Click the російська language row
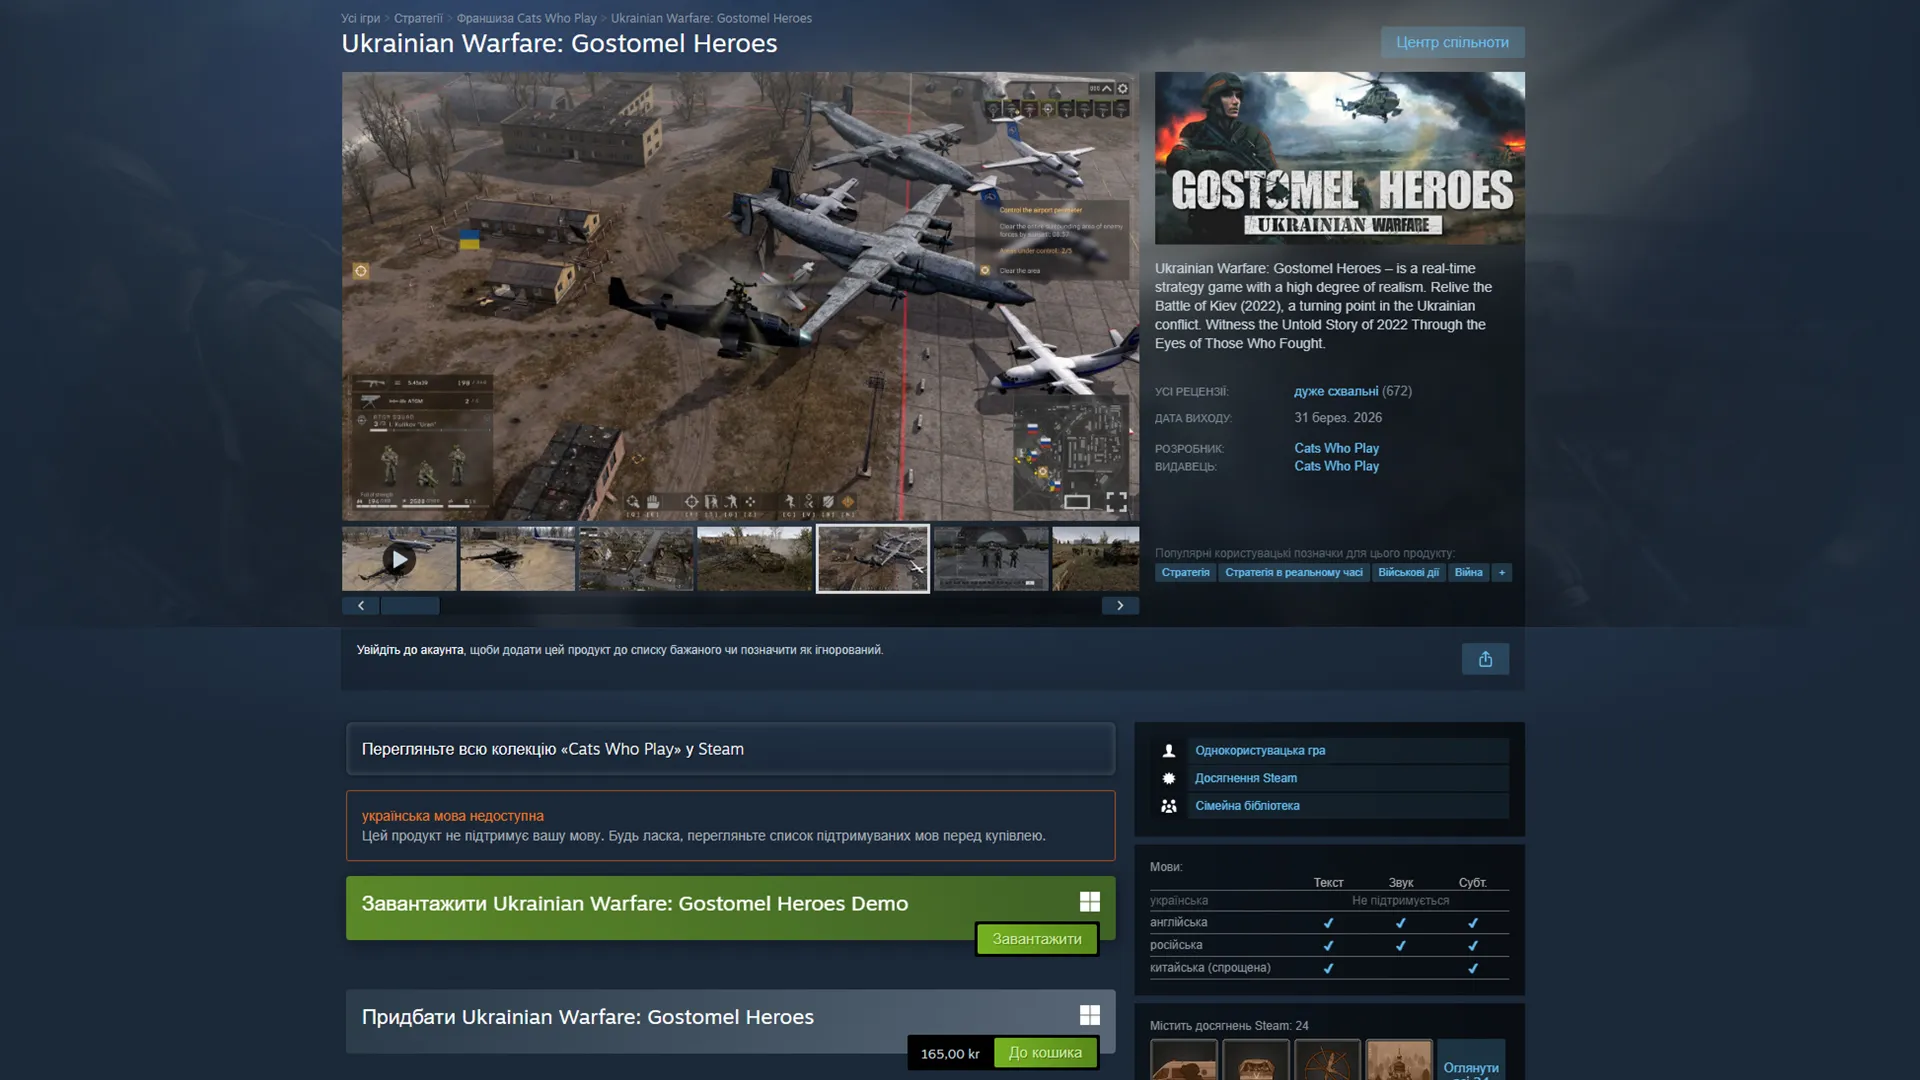 [1329, 945]
